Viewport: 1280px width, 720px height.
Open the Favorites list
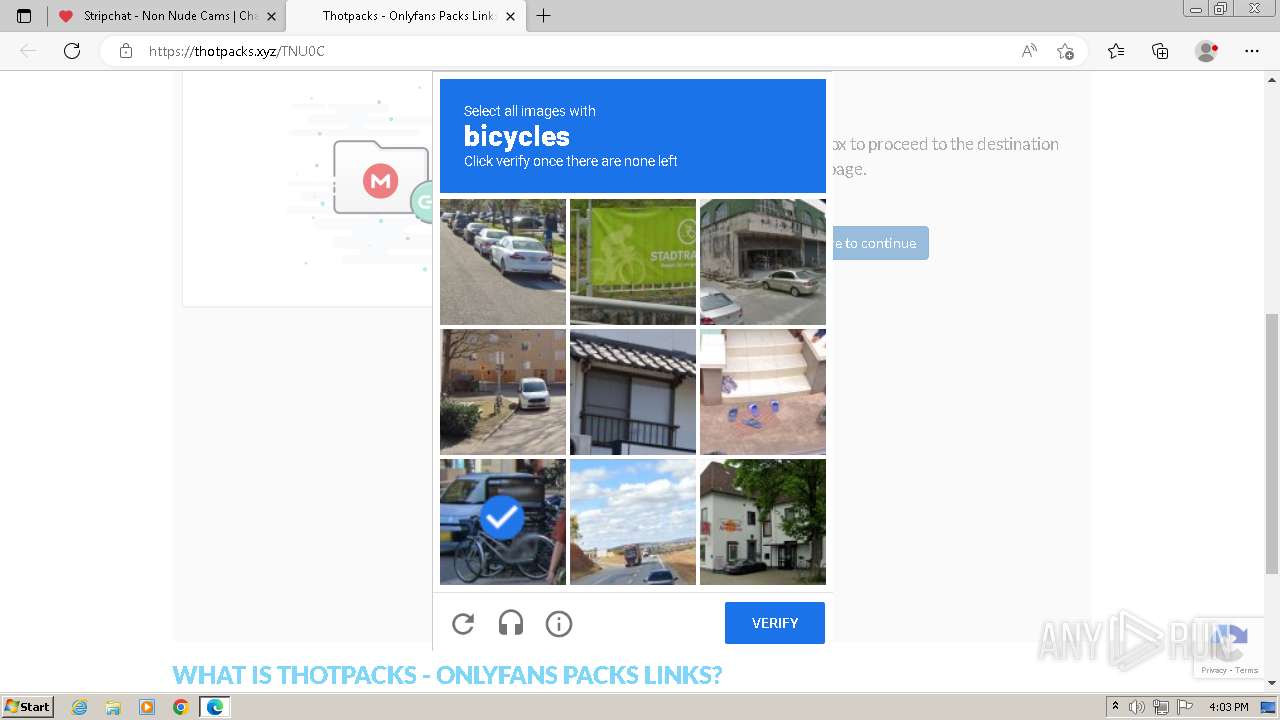(x=1116, y=51)
